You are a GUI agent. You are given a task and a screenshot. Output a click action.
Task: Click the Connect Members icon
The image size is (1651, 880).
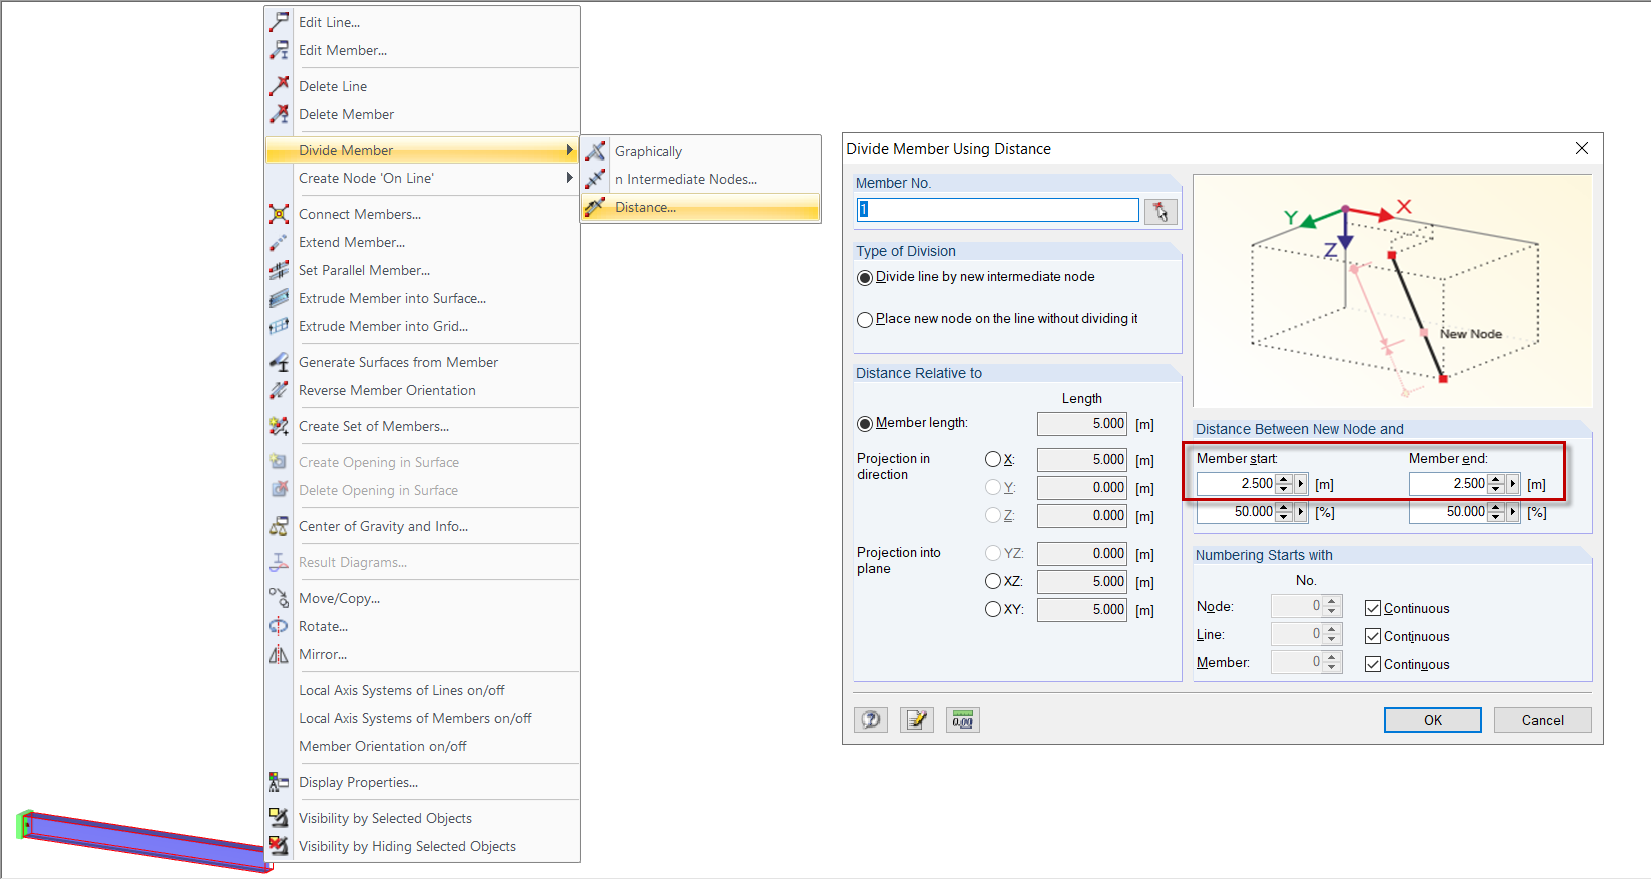click(x=279, y=213)
